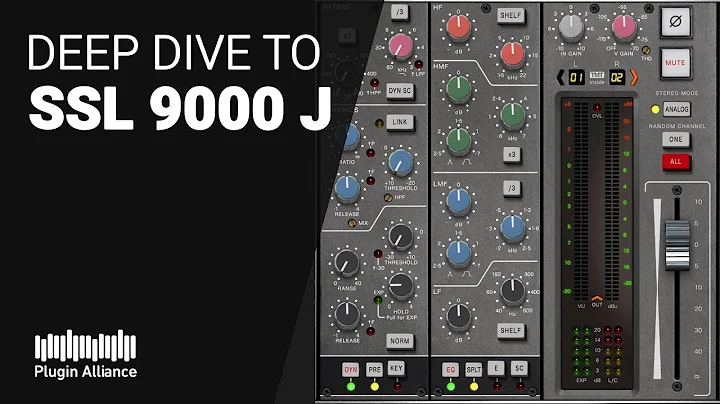Image resolution: width=720 pixels, height=404 pixels.
Task: Click the orange OUT meter arrow indicator
Action: [596, 299]
